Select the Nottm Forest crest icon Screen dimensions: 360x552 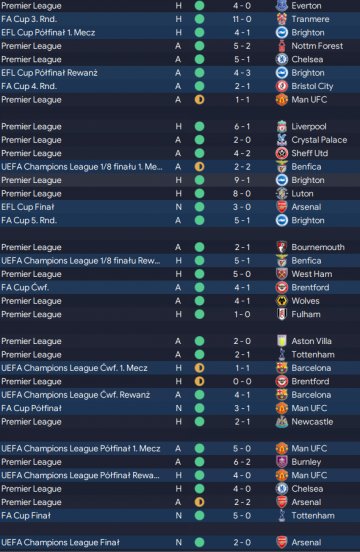[x=282, y=46]
